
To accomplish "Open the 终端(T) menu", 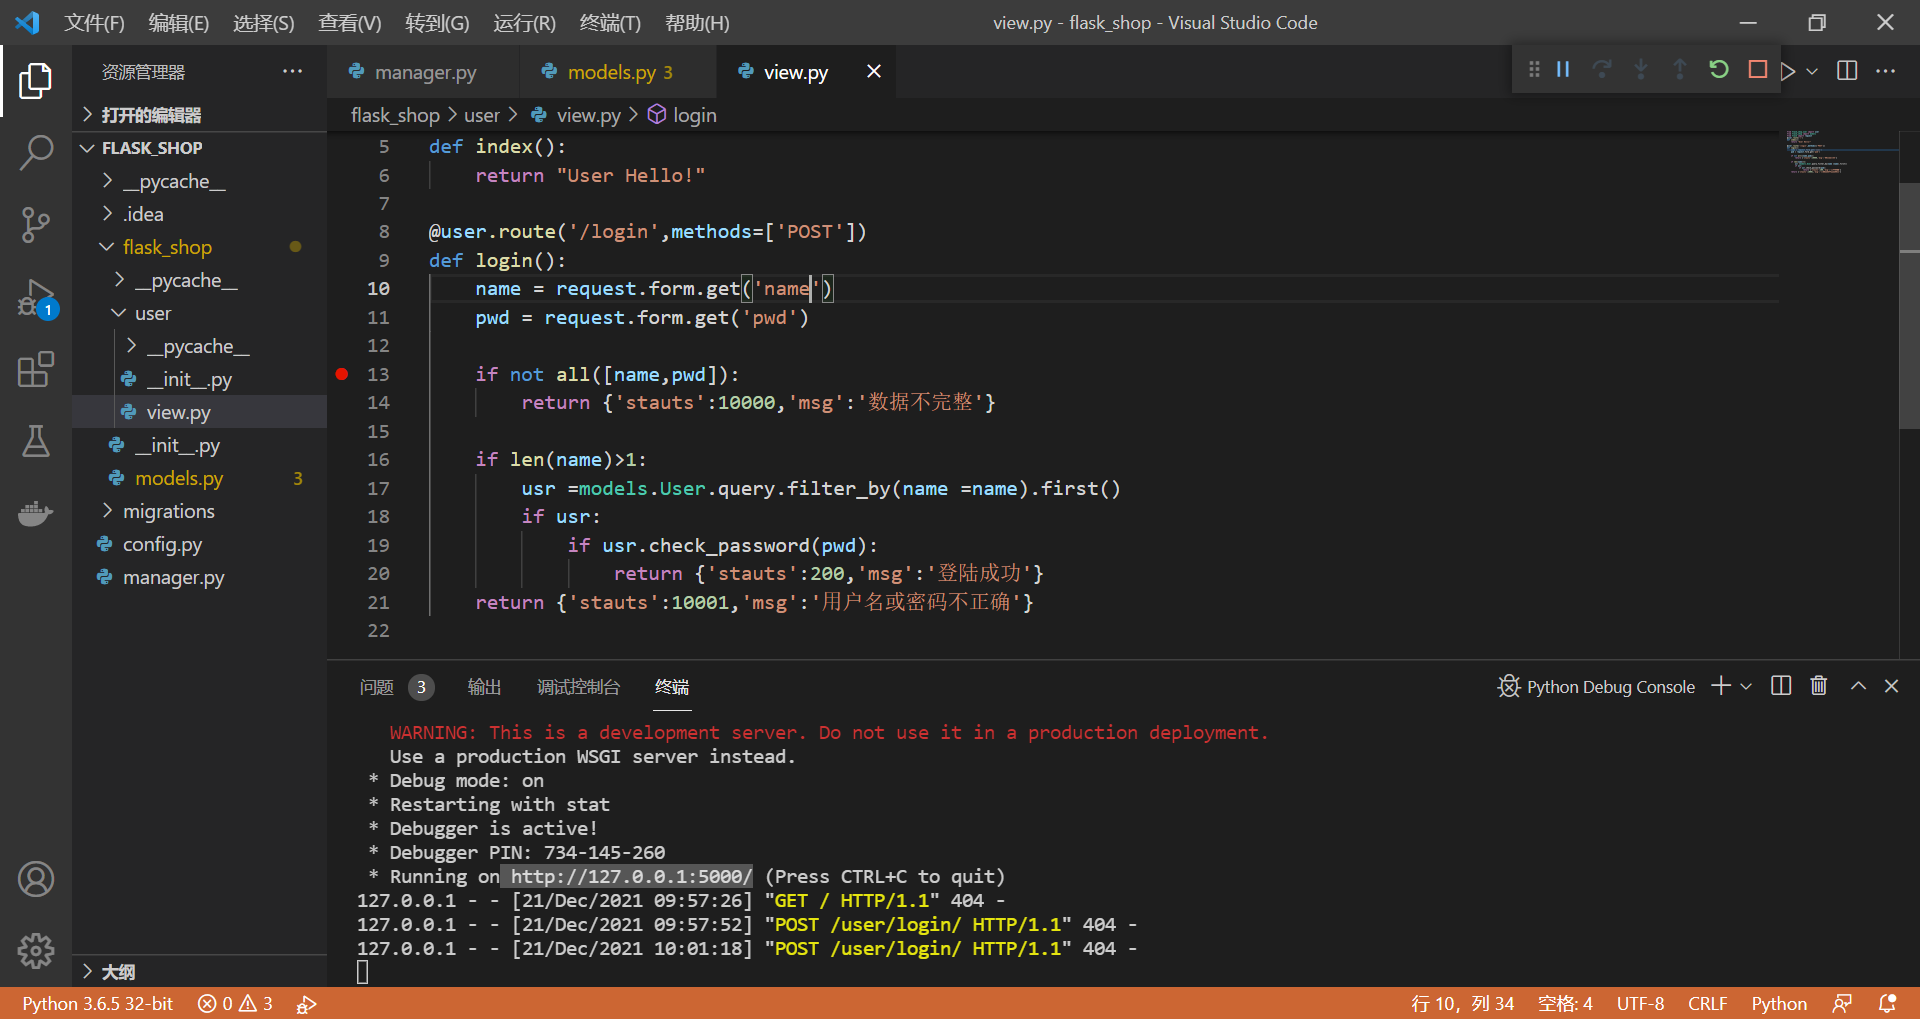I will [x=610, y=23].
